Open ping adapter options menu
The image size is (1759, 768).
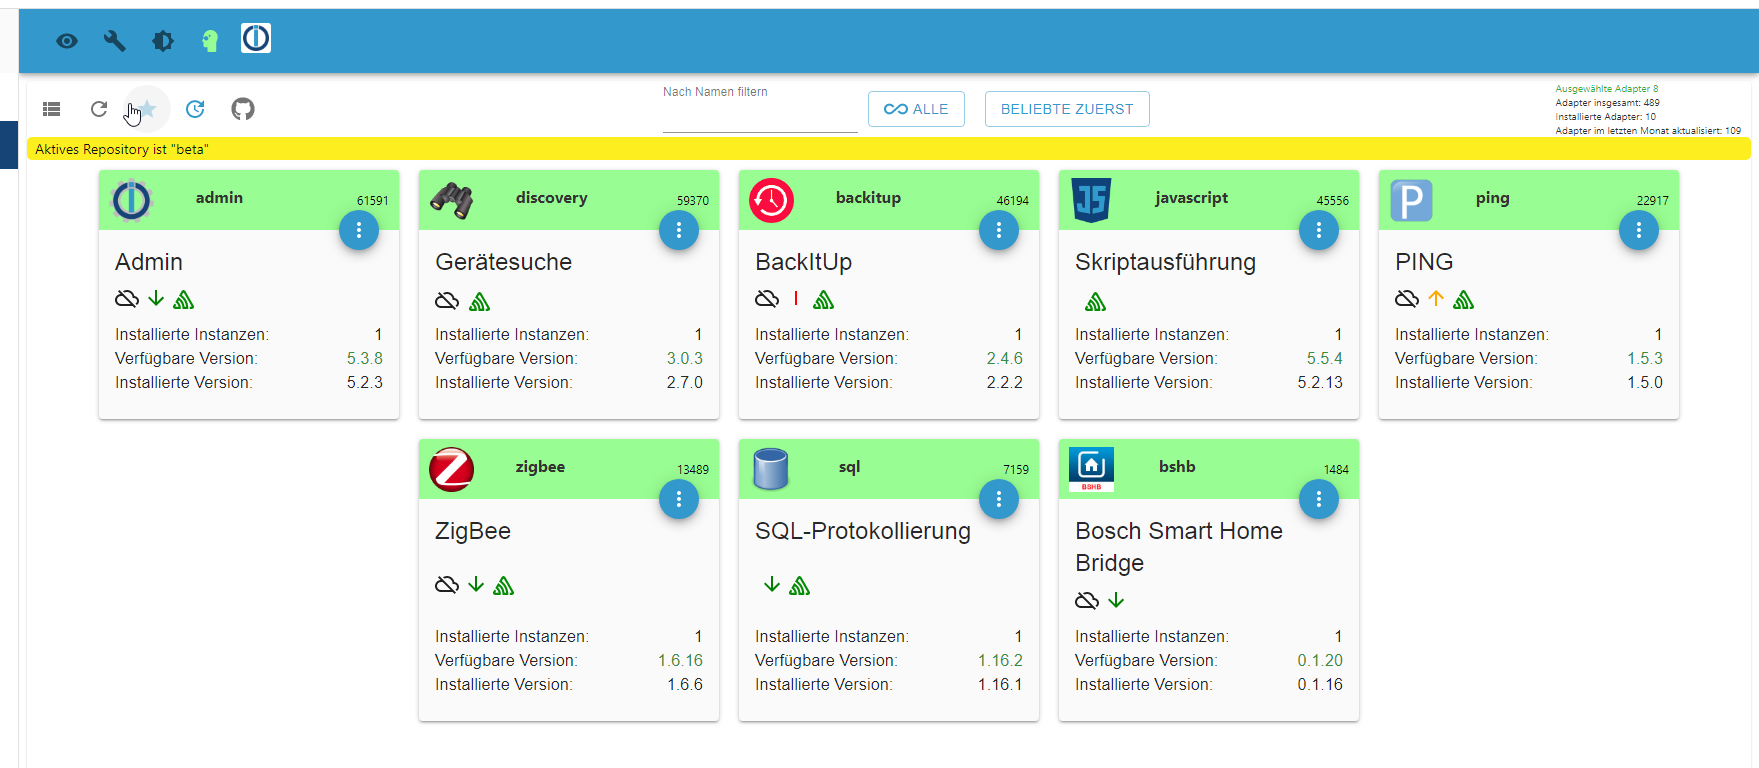(x=1639, y=230)
